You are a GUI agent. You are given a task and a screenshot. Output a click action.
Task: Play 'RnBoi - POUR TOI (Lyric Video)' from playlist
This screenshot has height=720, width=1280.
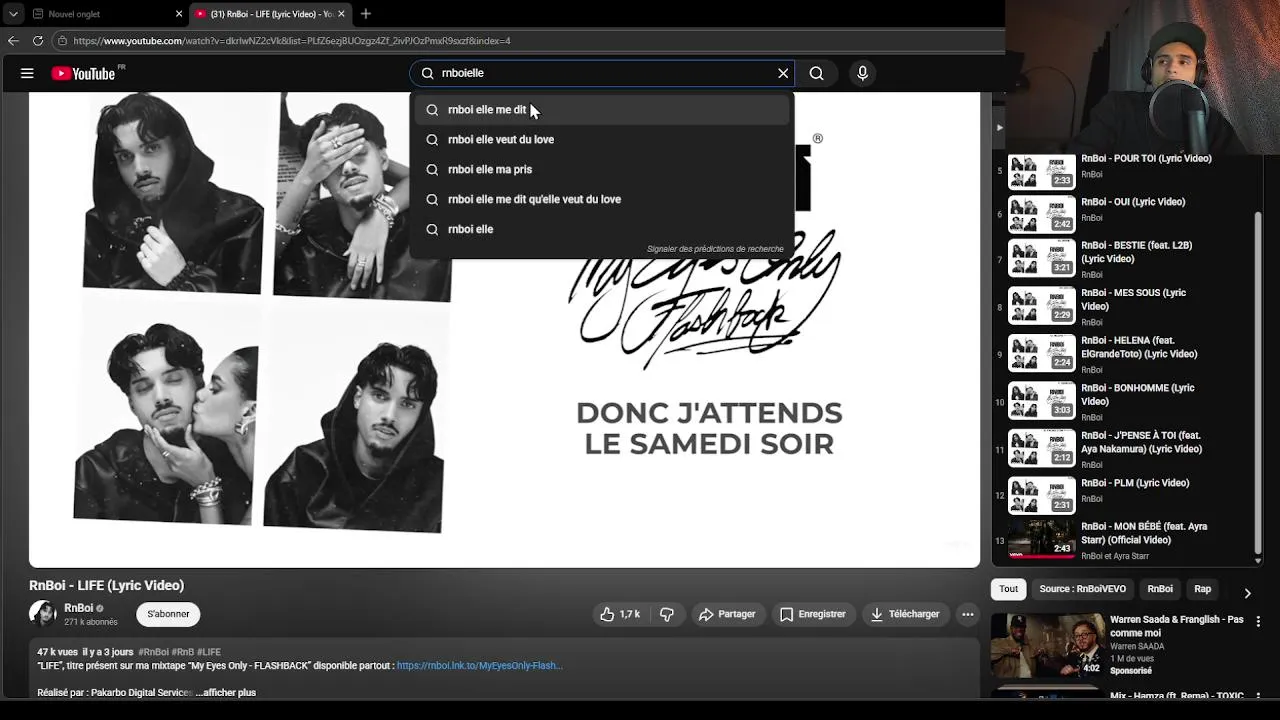(x=1122, y=170)
